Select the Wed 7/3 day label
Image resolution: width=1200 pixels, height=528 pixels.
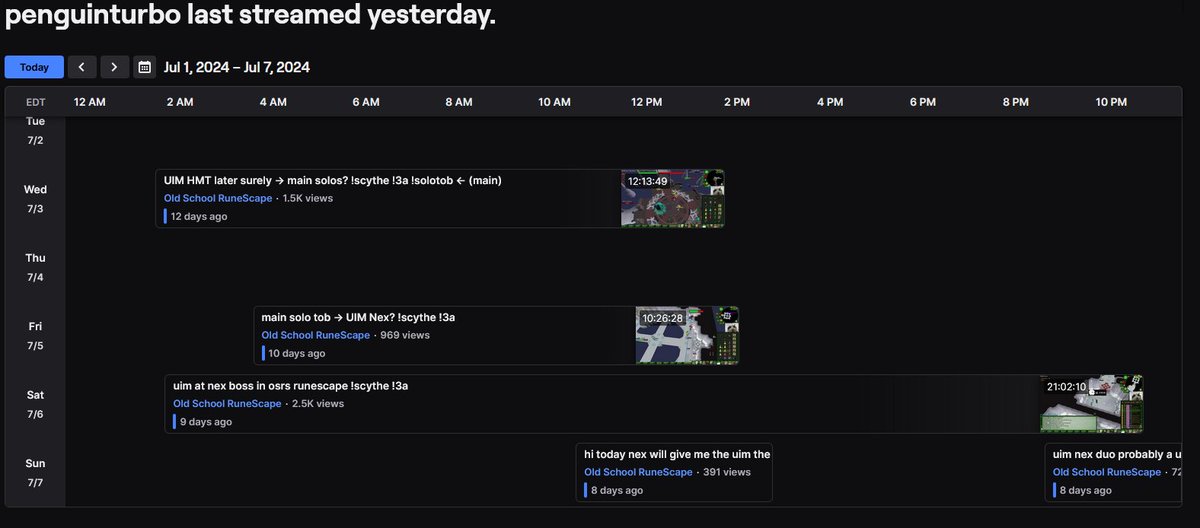[x=35, y=199]
